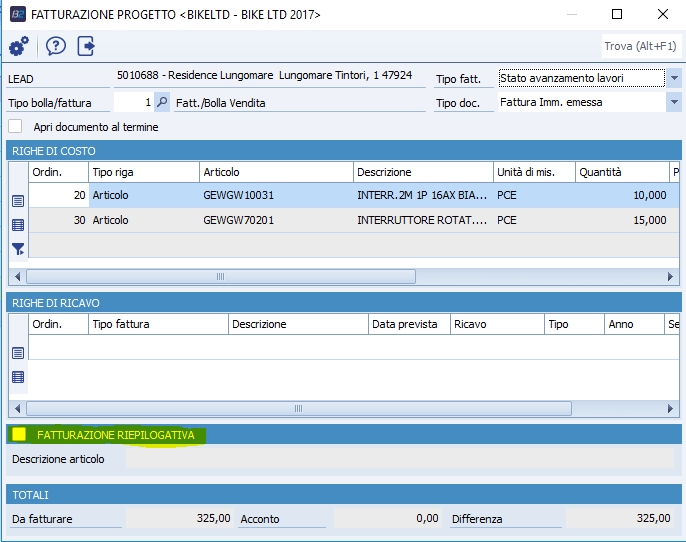Open the help question-mark icon

click(56, 46)
